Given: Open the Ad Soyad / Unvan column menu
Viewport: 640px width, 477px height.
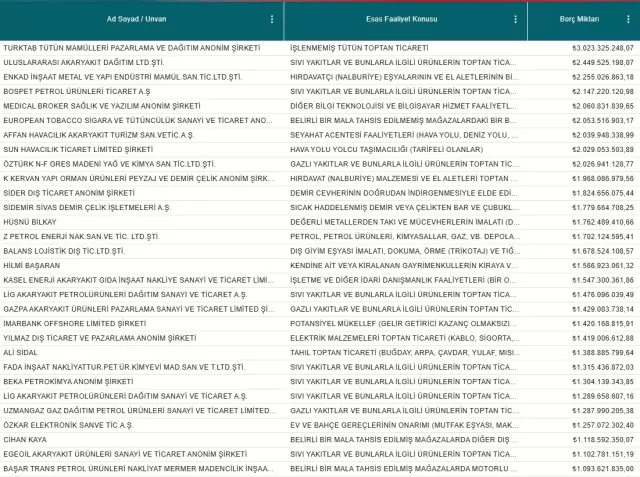Looking at the screenshot, I should click(x=271, y=19).
